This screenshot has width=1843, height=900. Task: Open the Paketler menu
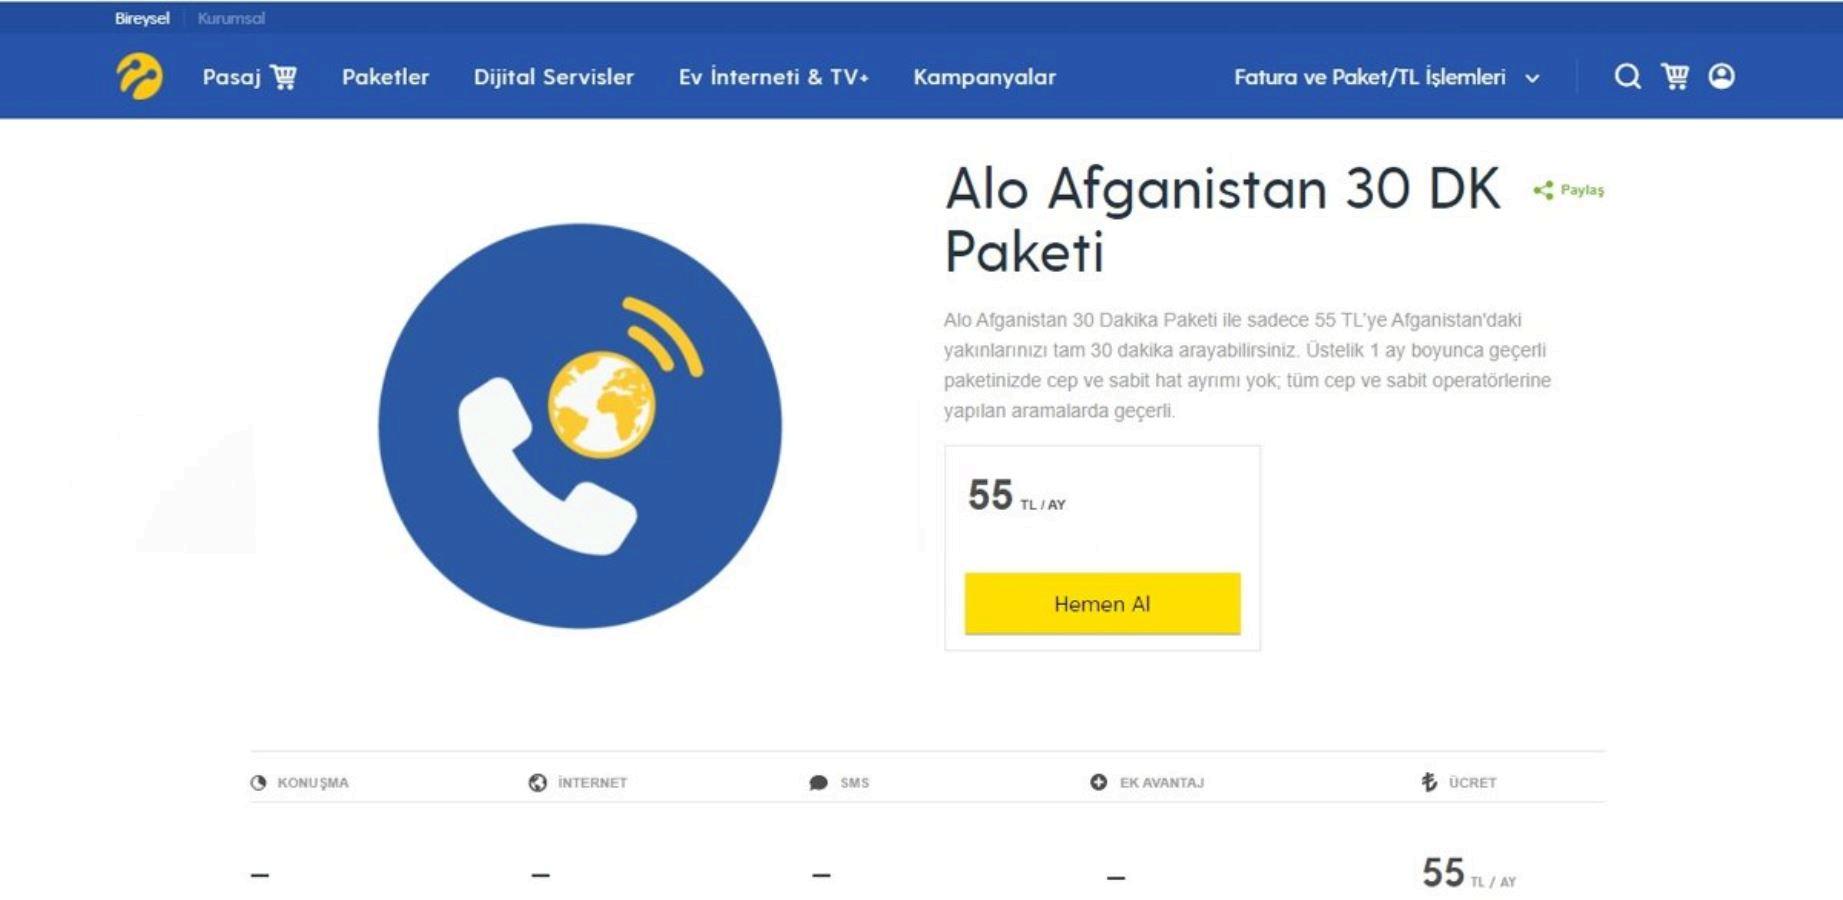pos(385,77)
